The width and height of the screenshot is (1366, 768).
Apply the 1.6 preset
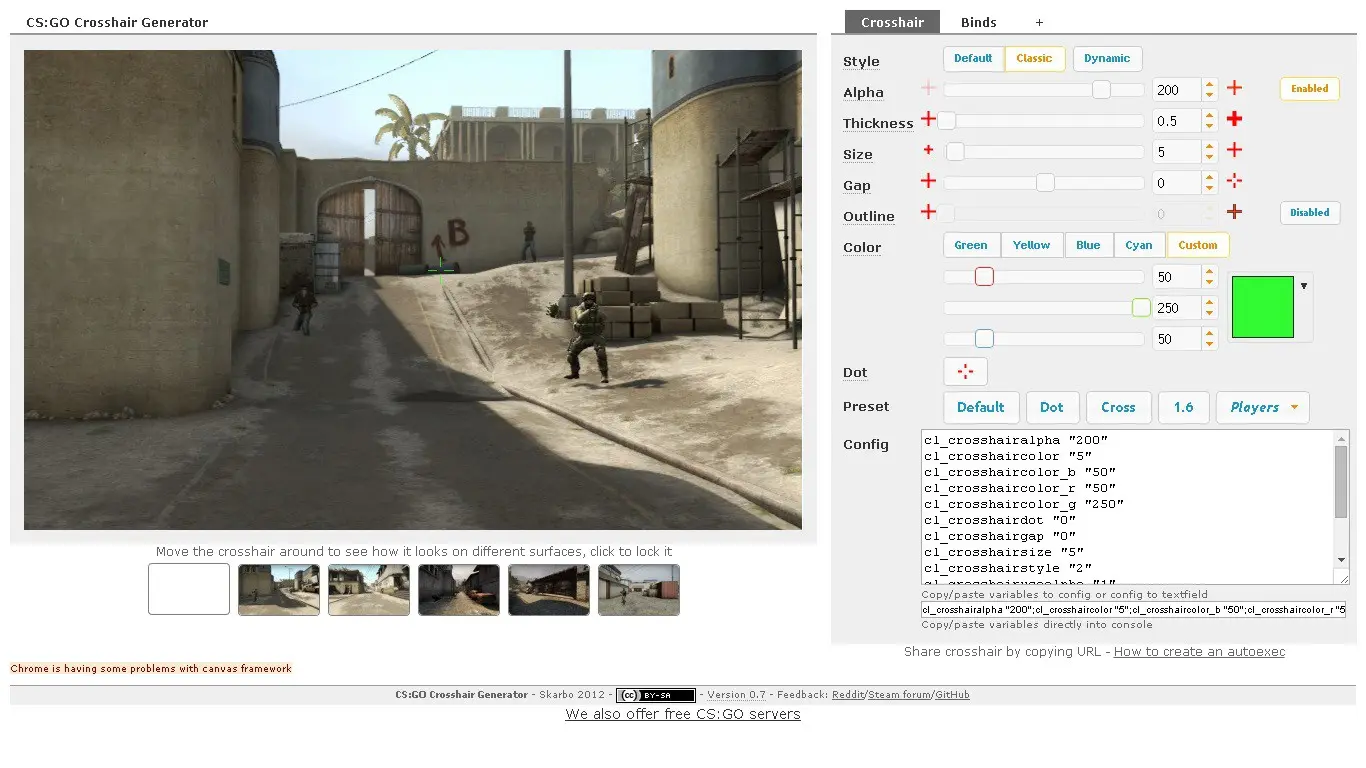click(x=1183, y=407)
